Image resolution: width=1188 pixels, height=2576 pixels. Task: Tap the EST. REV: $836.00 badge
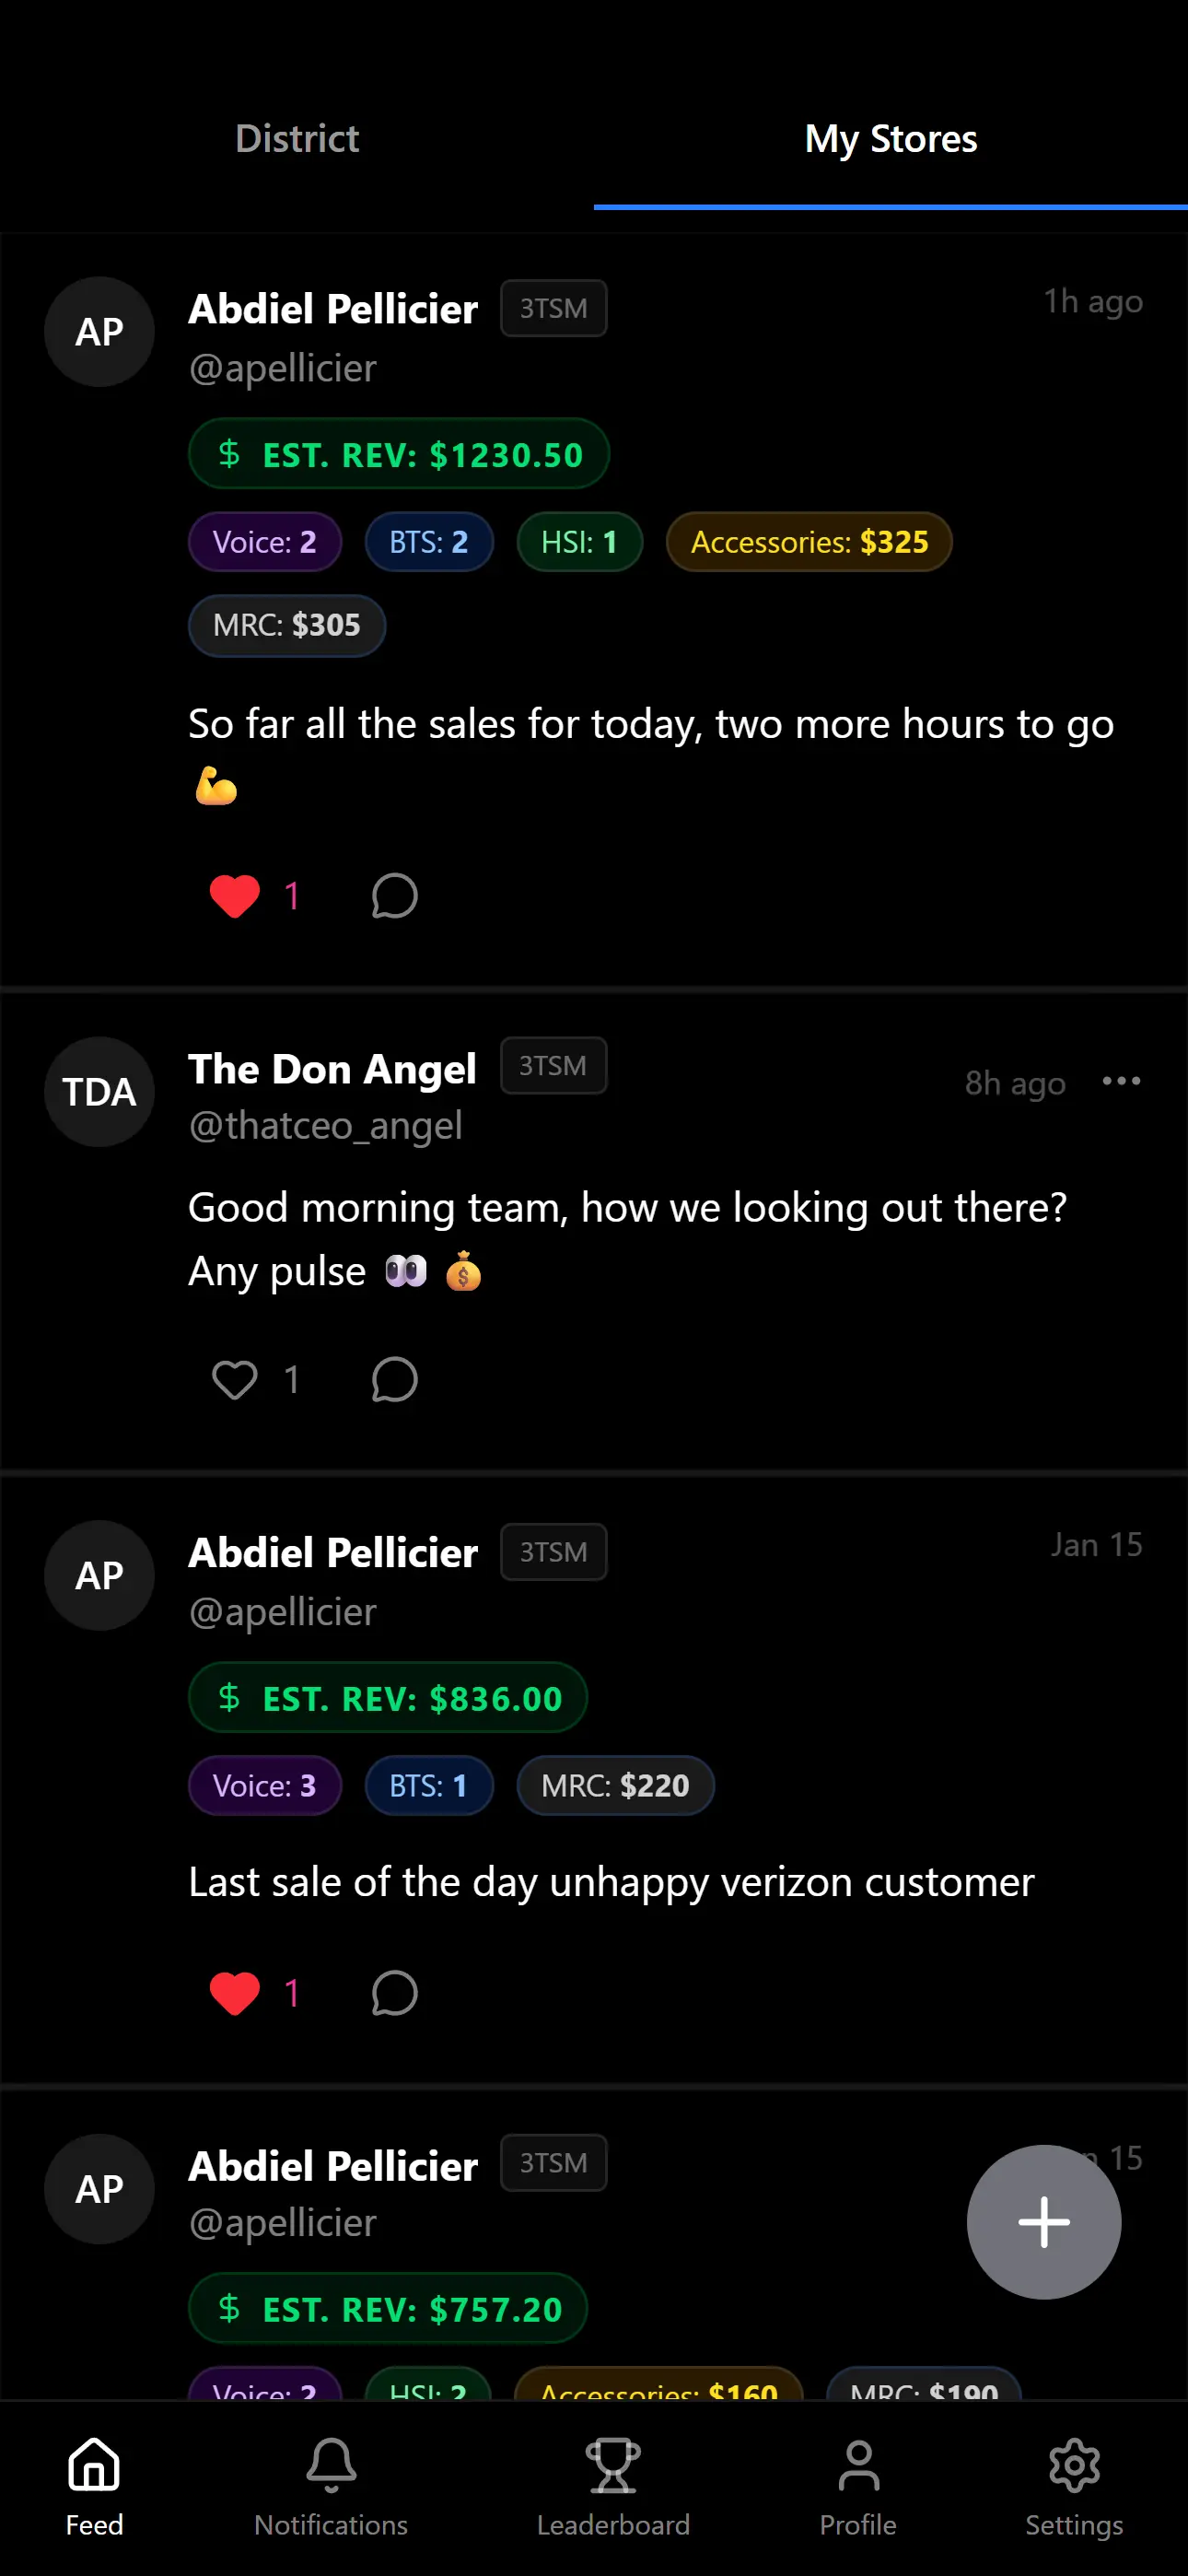[388, 1698]
